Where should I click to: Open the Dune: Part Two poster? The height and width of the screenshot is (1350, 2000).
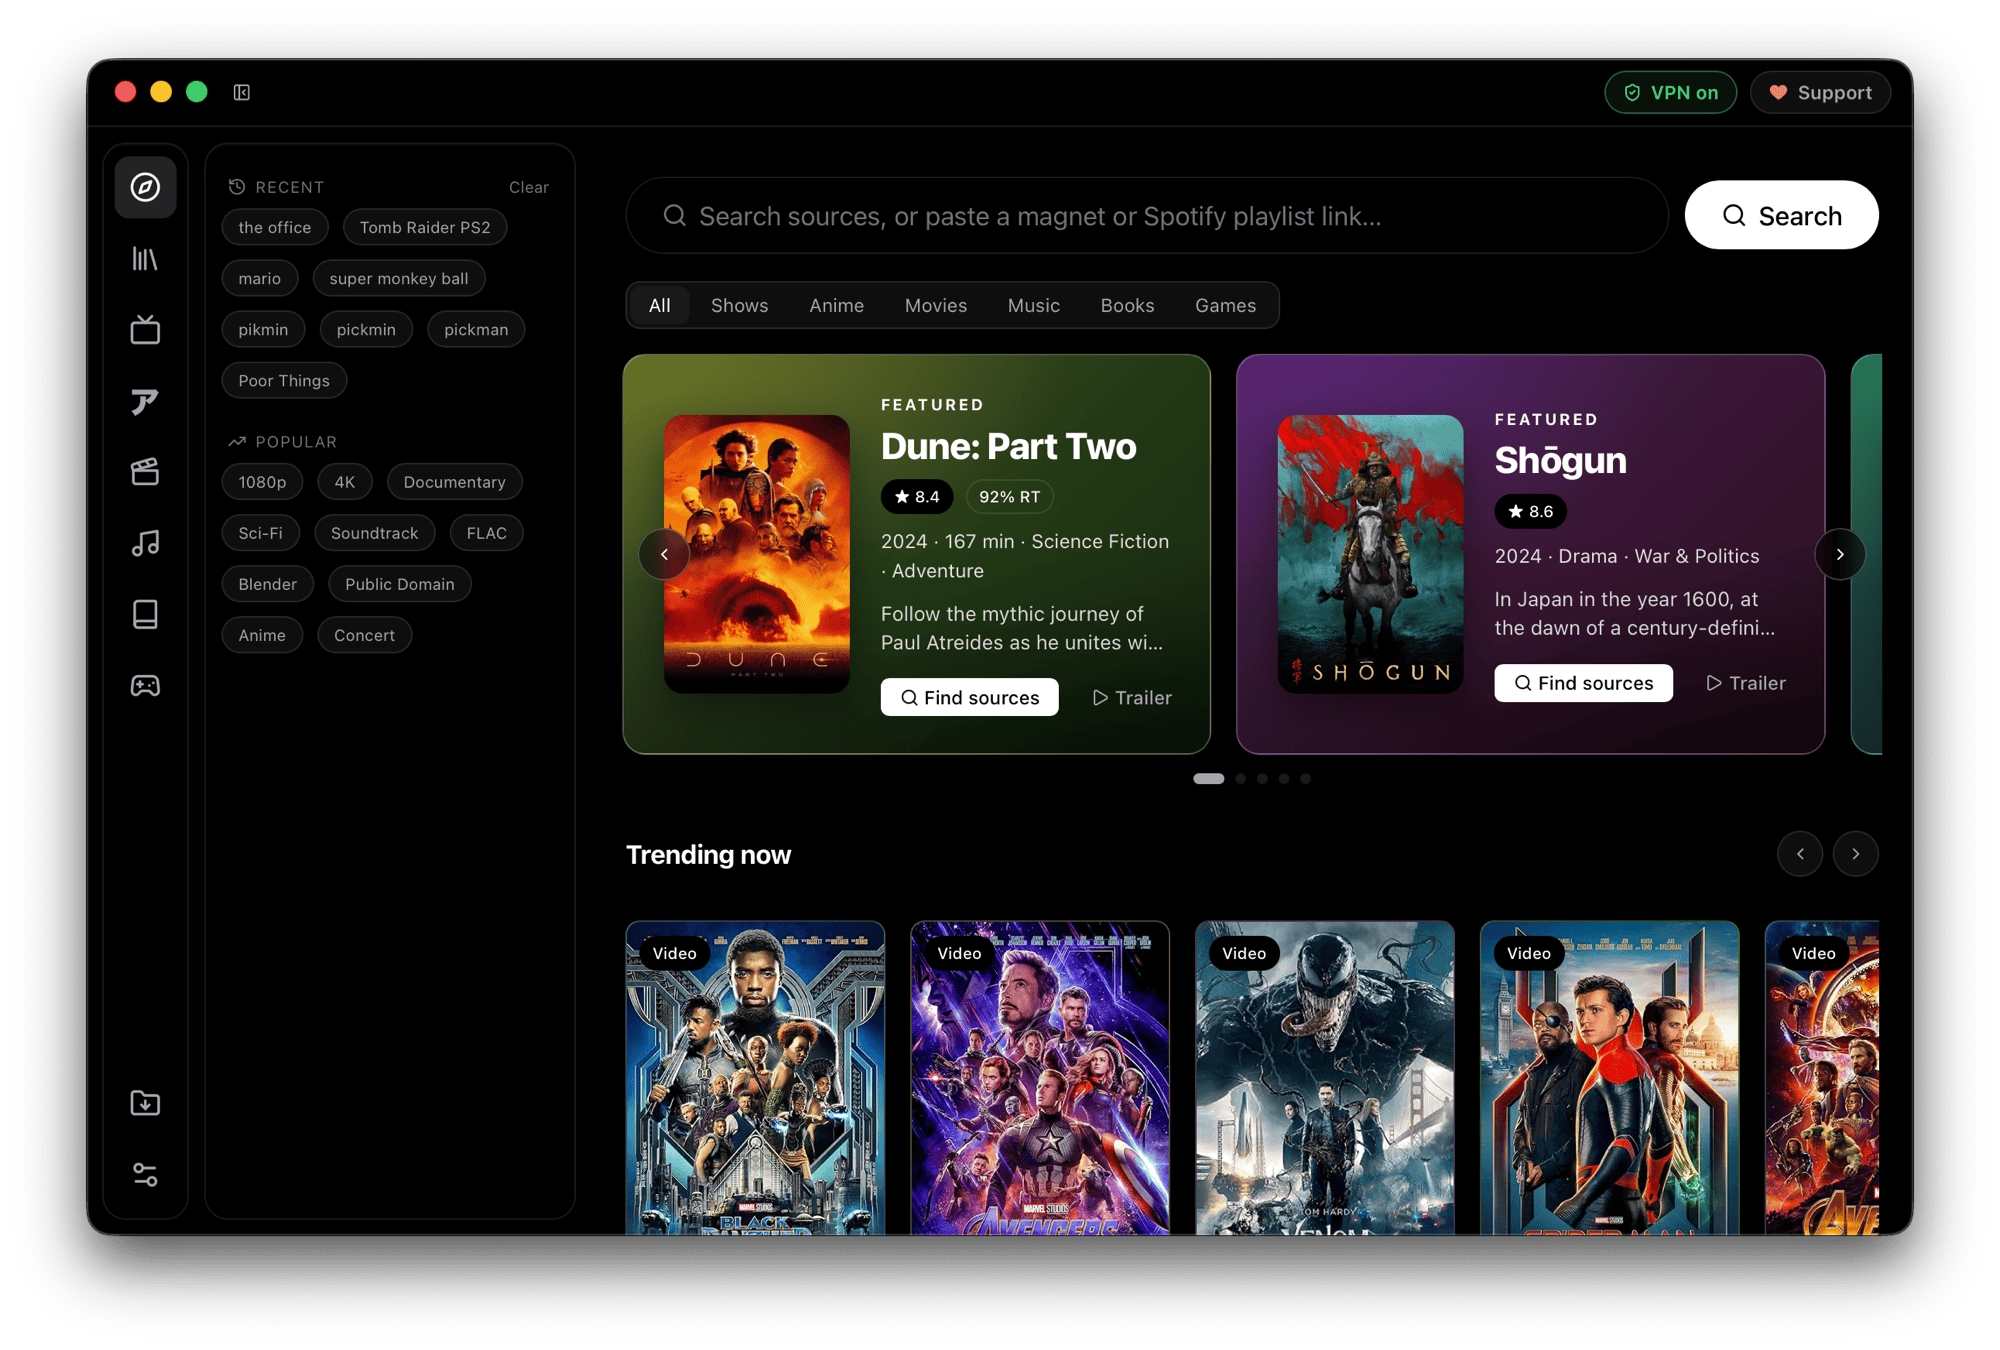point(756,553)
